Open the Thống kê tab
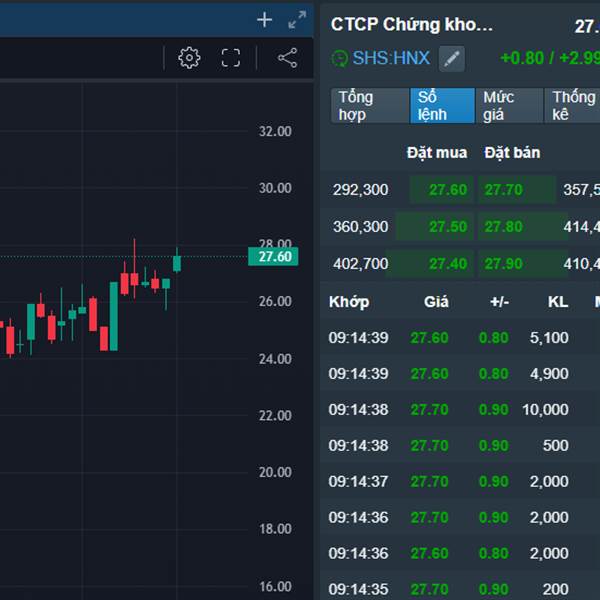 [572, 106]
